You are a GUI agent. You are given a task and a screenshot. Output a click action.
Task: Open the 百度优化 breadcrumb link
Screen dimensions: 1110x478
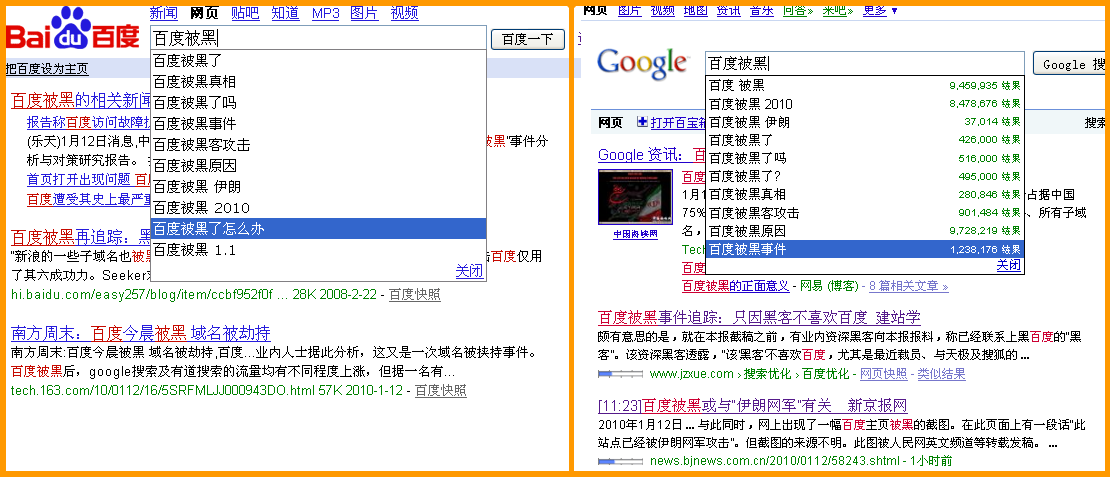click(826, 374)
